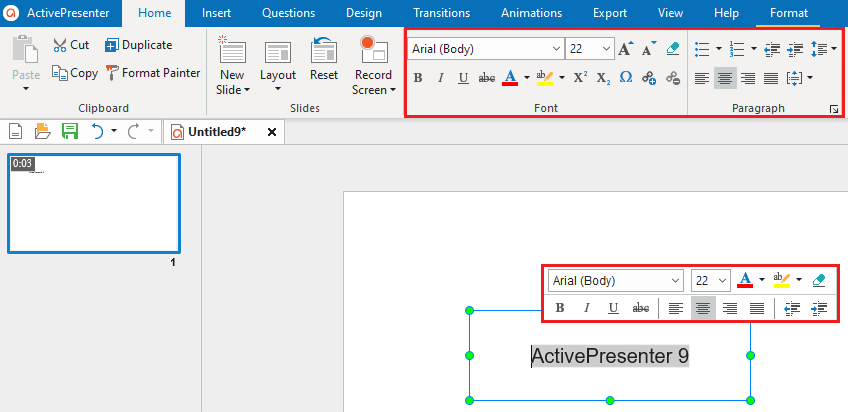Click the Cut icon in Clipboard group
Image resolution: width=848 pixels, height=412 pixels.
pos(61,45)
